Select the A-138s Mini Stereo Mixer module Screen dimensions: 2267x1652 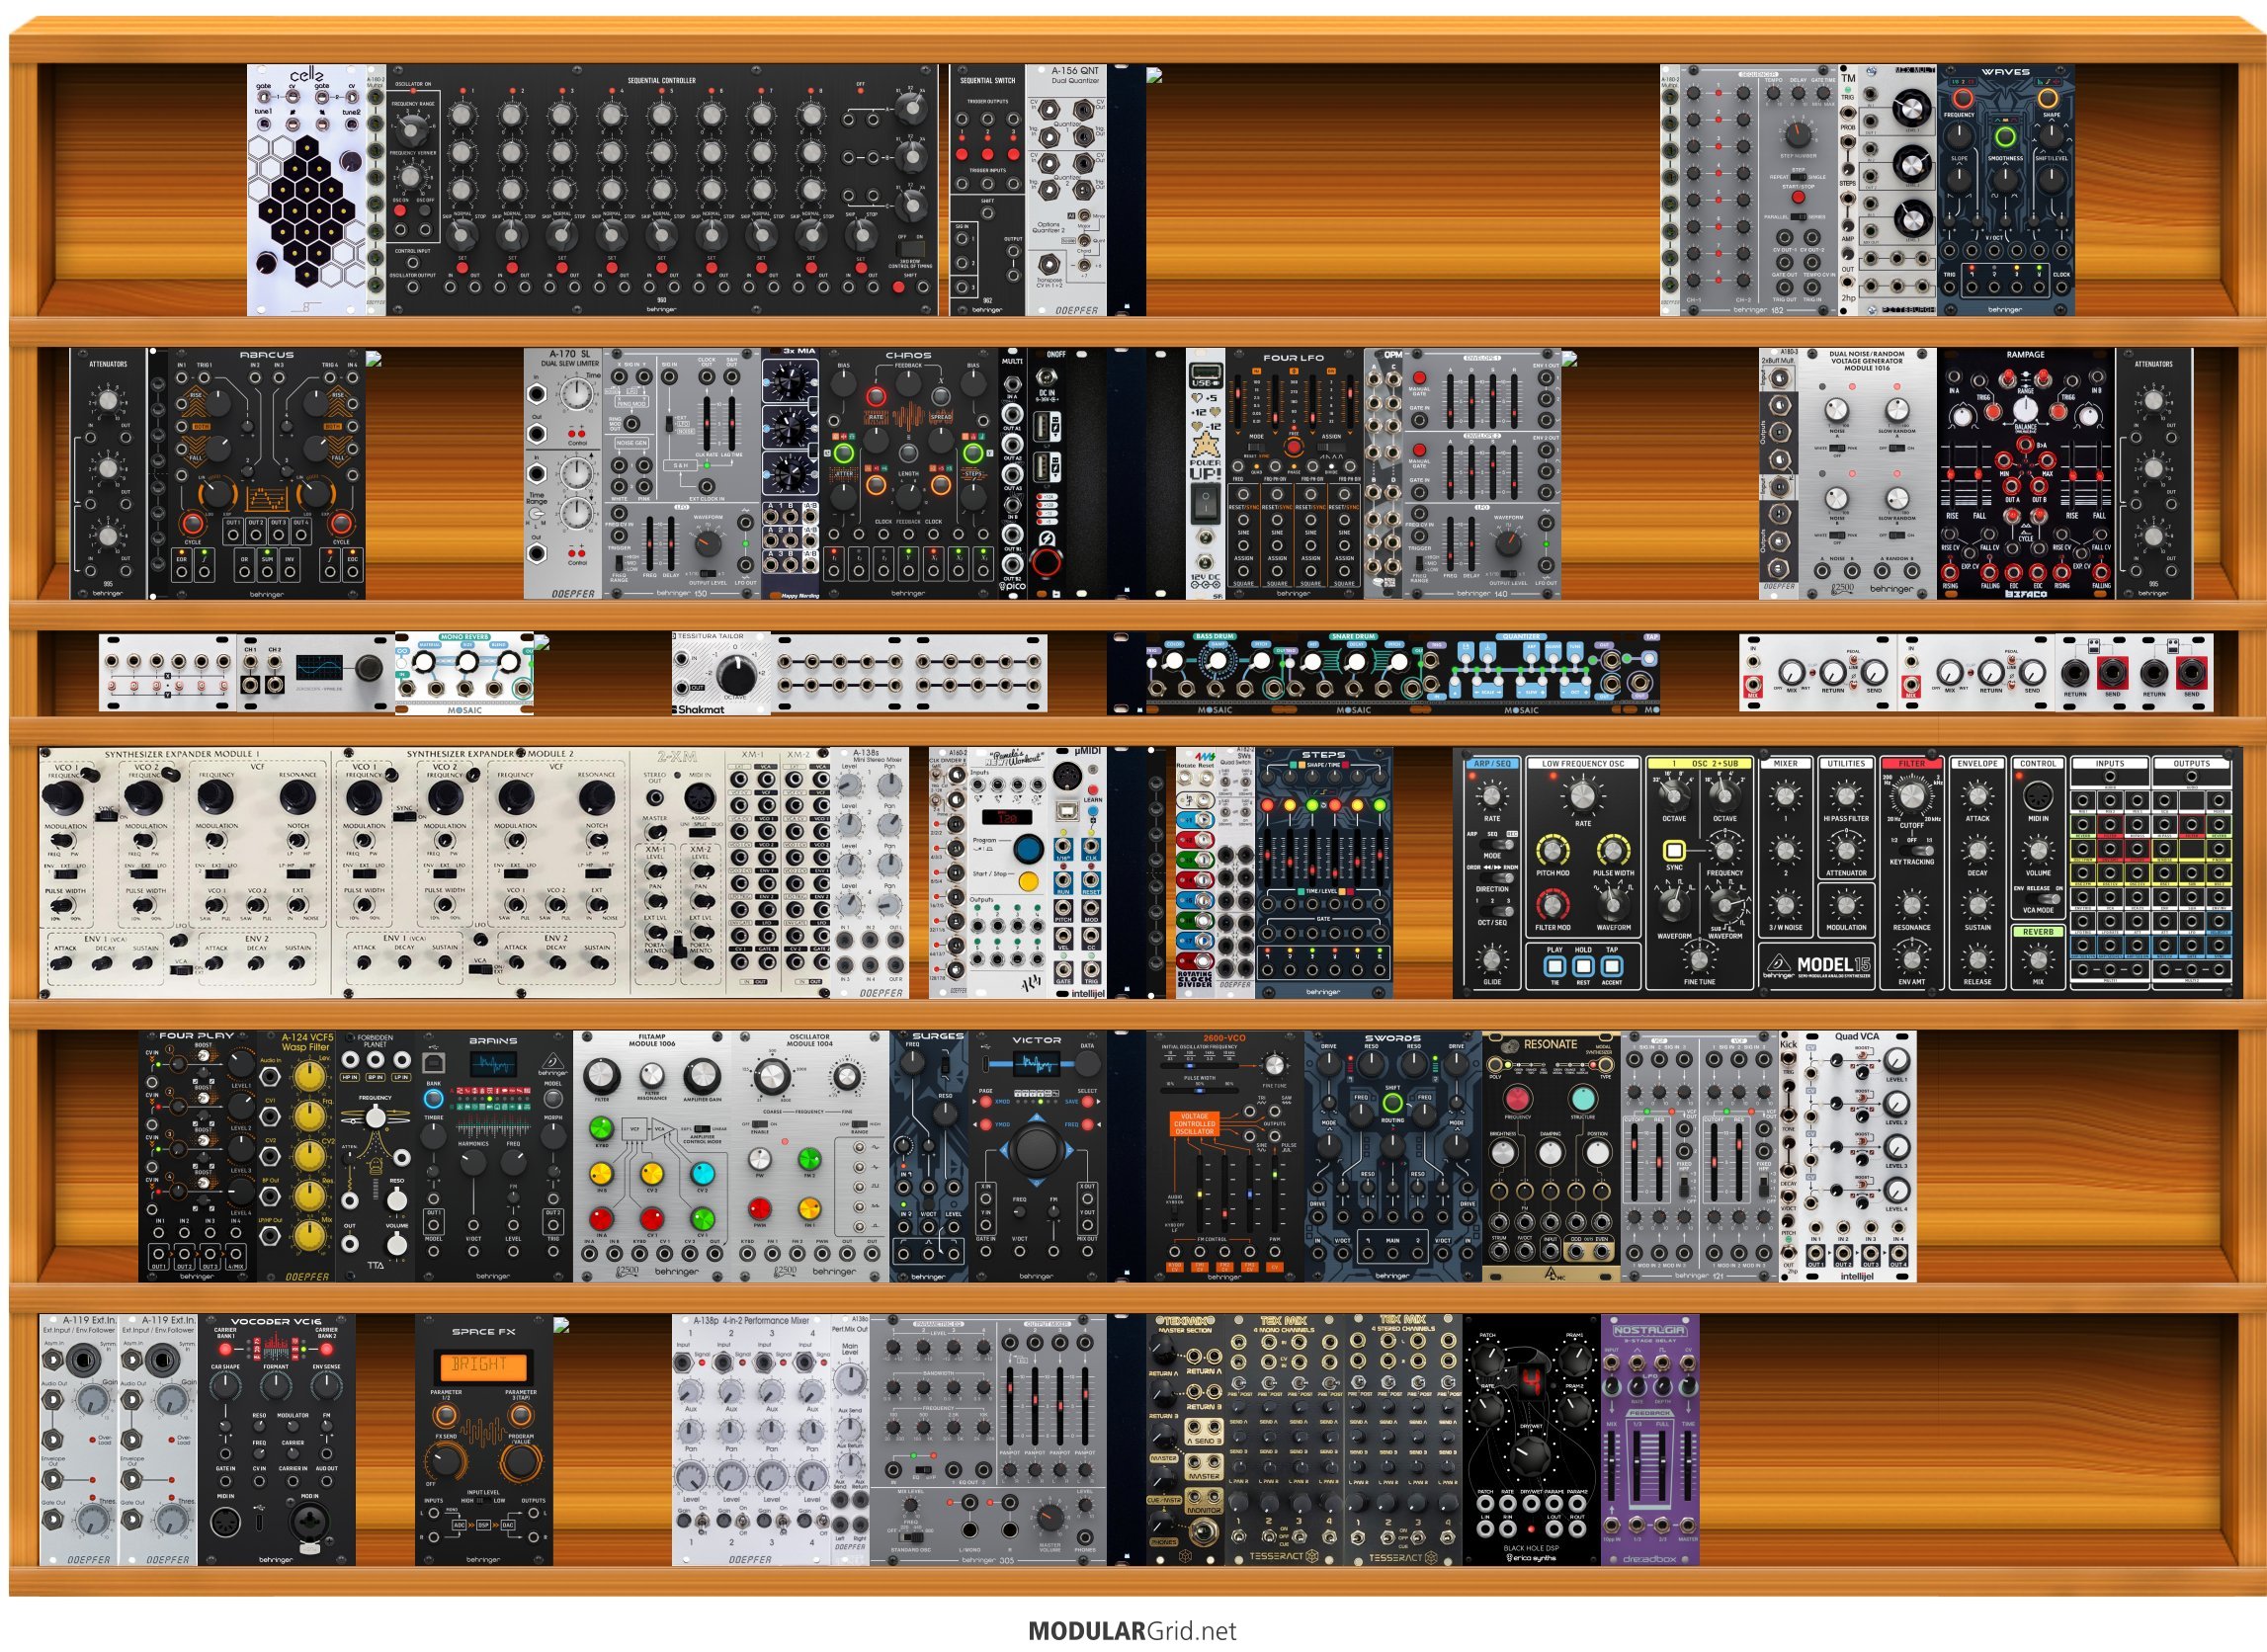[x=869, y=872]
